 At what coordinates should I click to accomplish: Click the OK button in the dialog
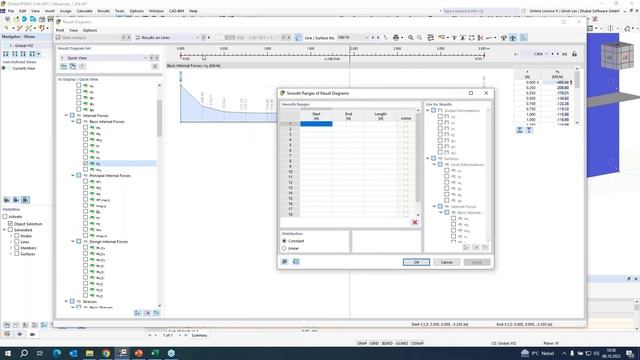(x=416, y=262)
